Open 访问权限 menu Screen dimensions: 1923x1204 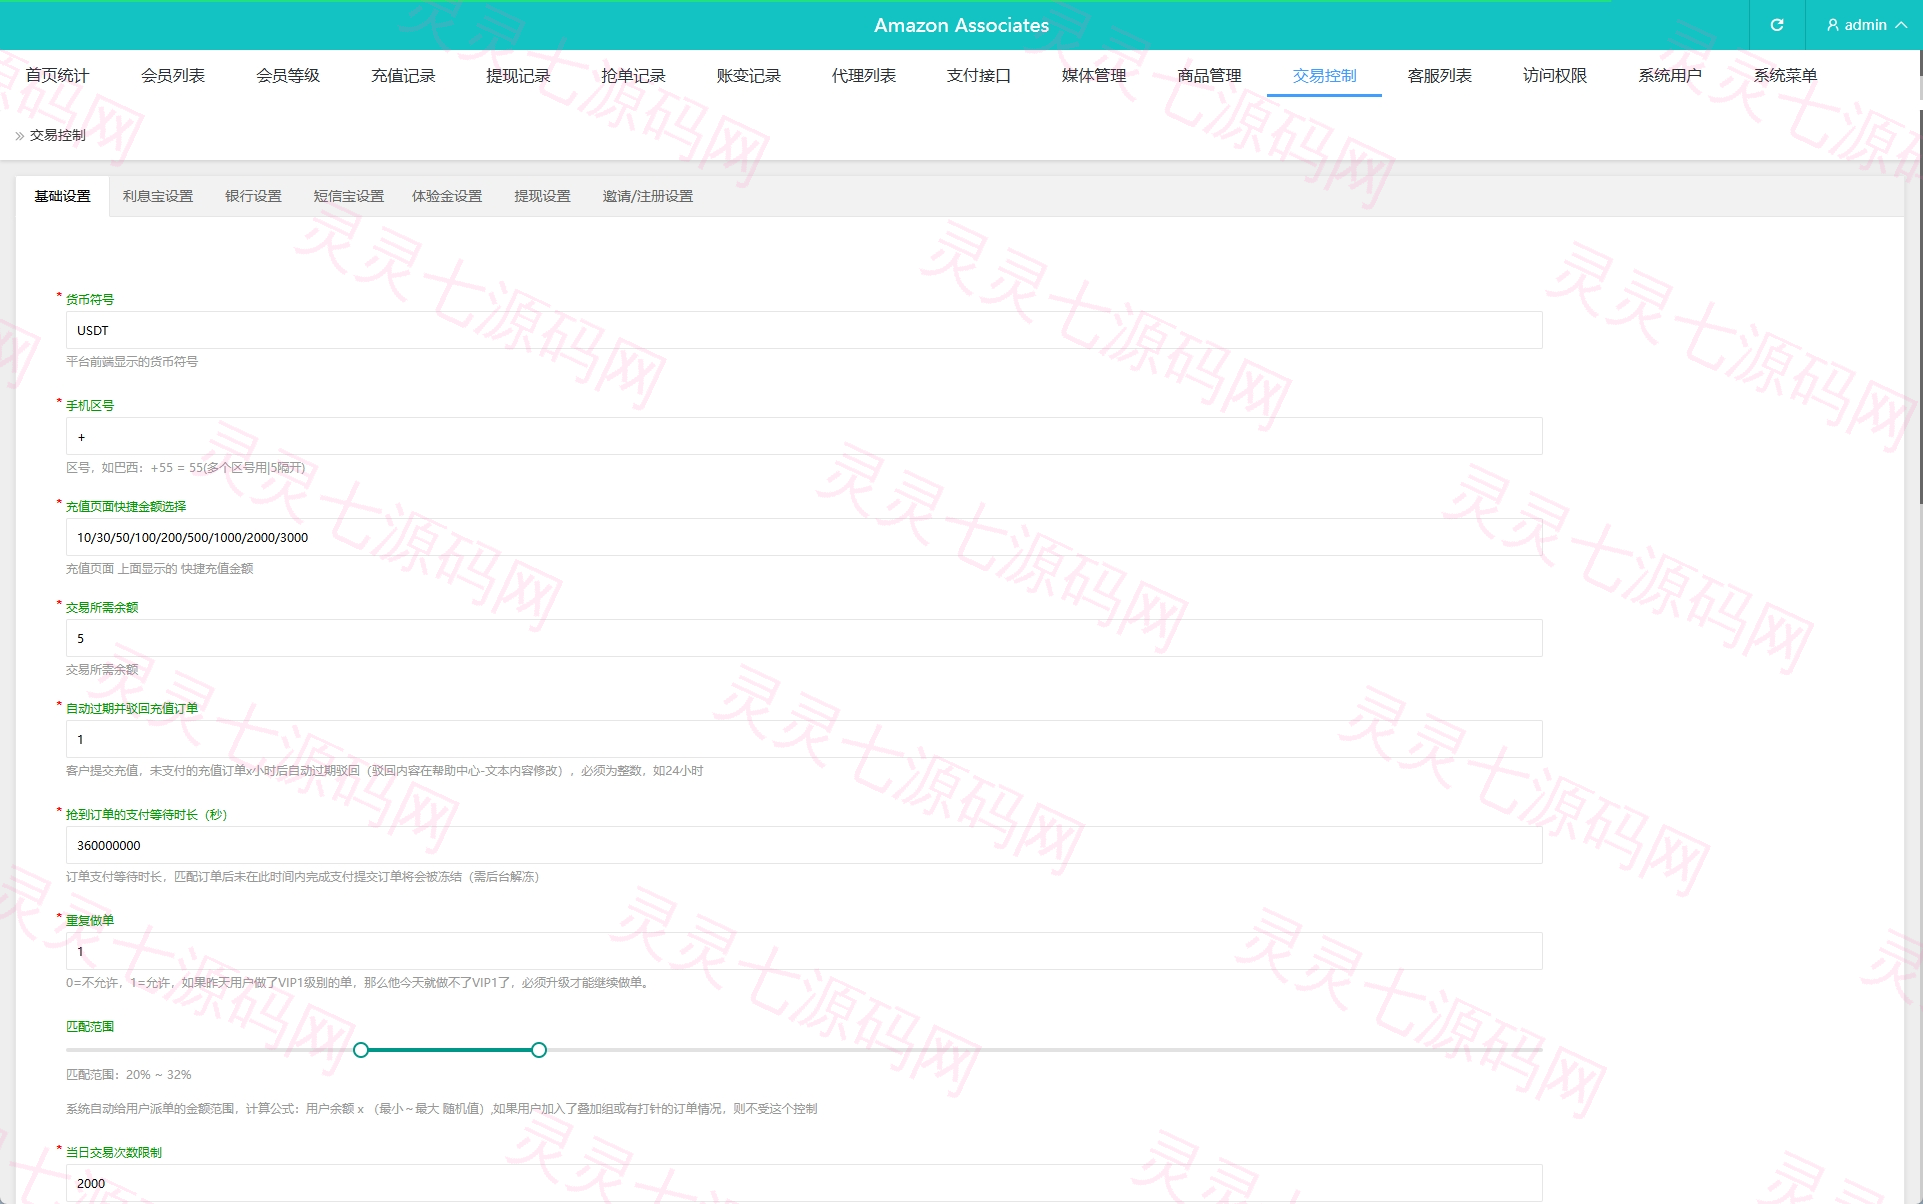pyautogui.click(x=1555, y=76)
